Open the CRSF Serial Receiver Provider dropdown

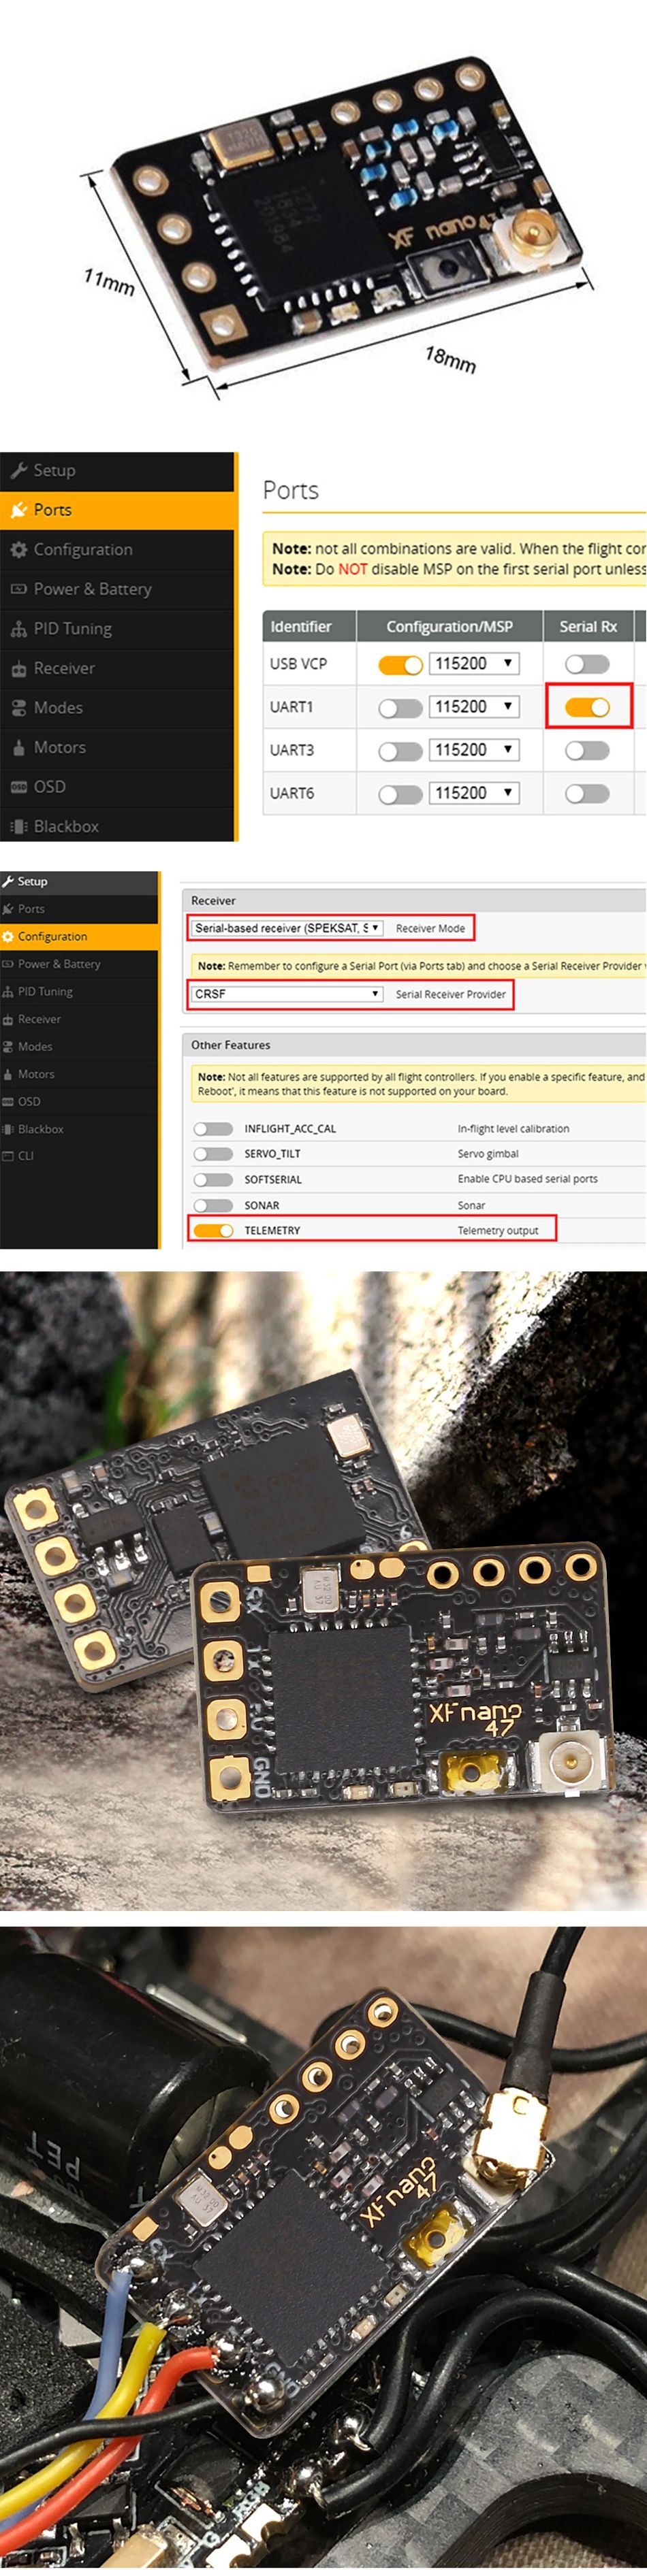point(287,994)
